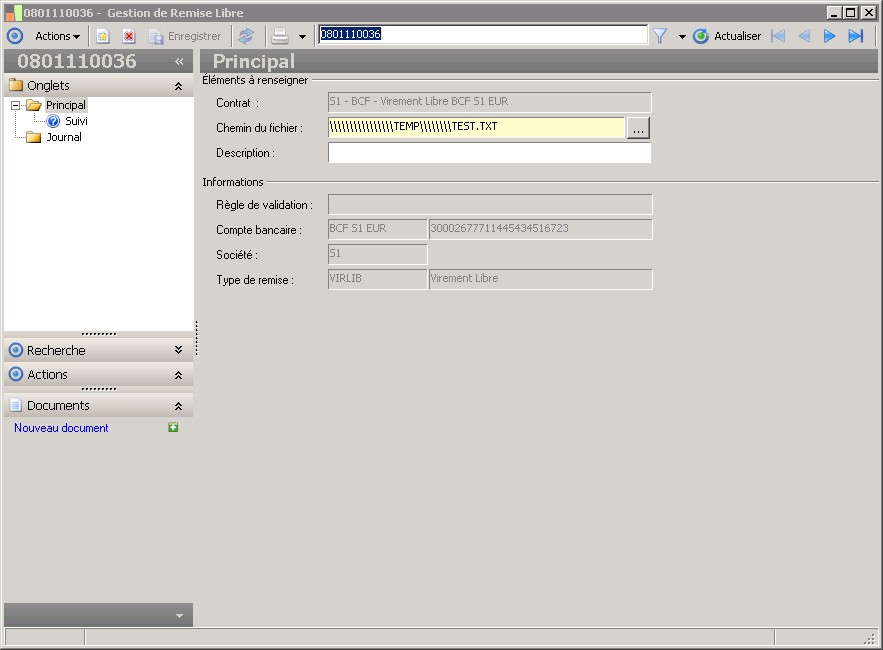This screenshot has width=883, height=650.
Task: Create a new record with the New icon
Action: click(x=102, y=36)
